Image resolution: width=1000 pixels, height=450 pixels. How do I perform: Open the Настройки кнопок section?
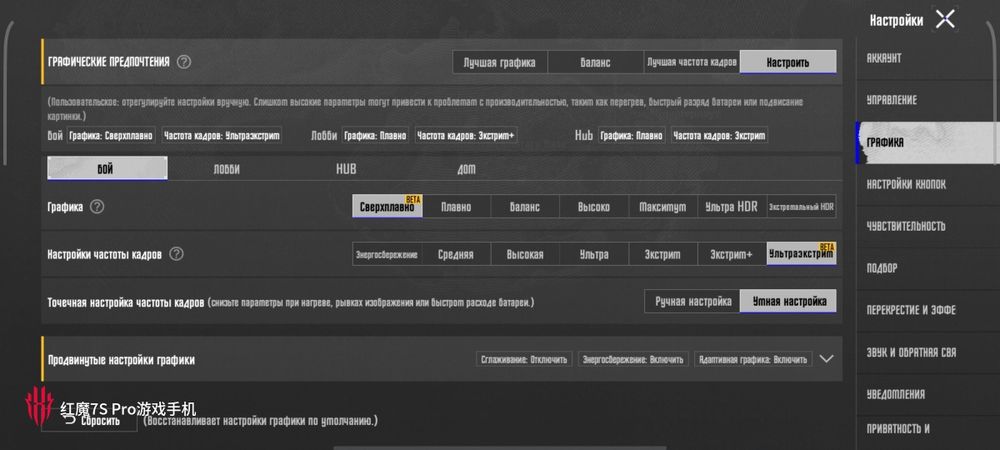point(927,184)
